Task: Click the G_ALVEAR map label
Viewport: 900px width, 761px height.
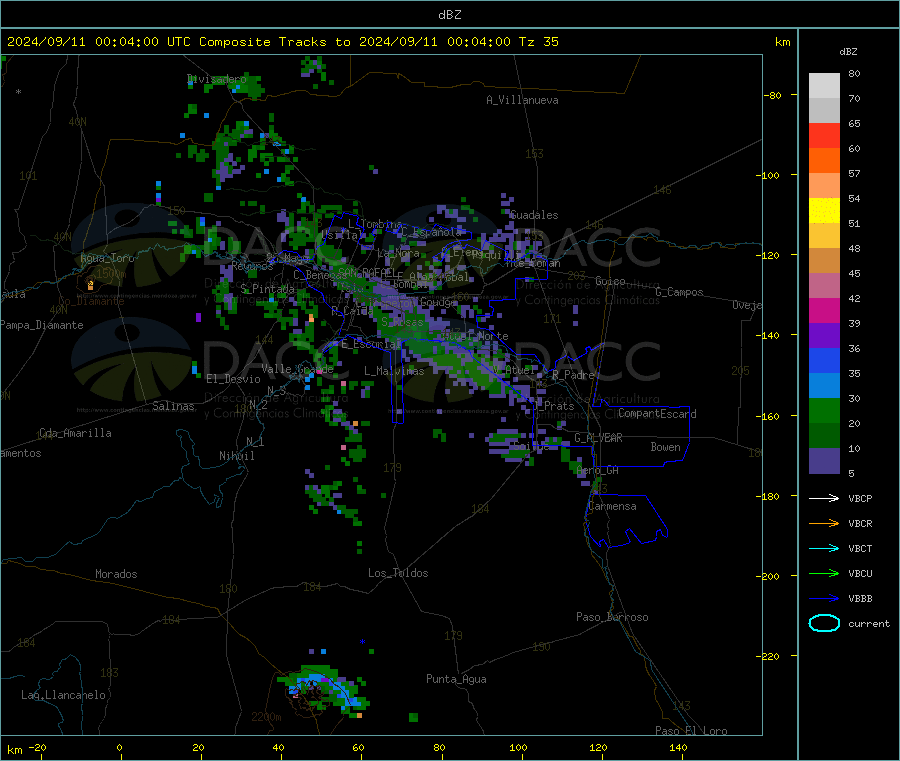Action: [598, 438]
